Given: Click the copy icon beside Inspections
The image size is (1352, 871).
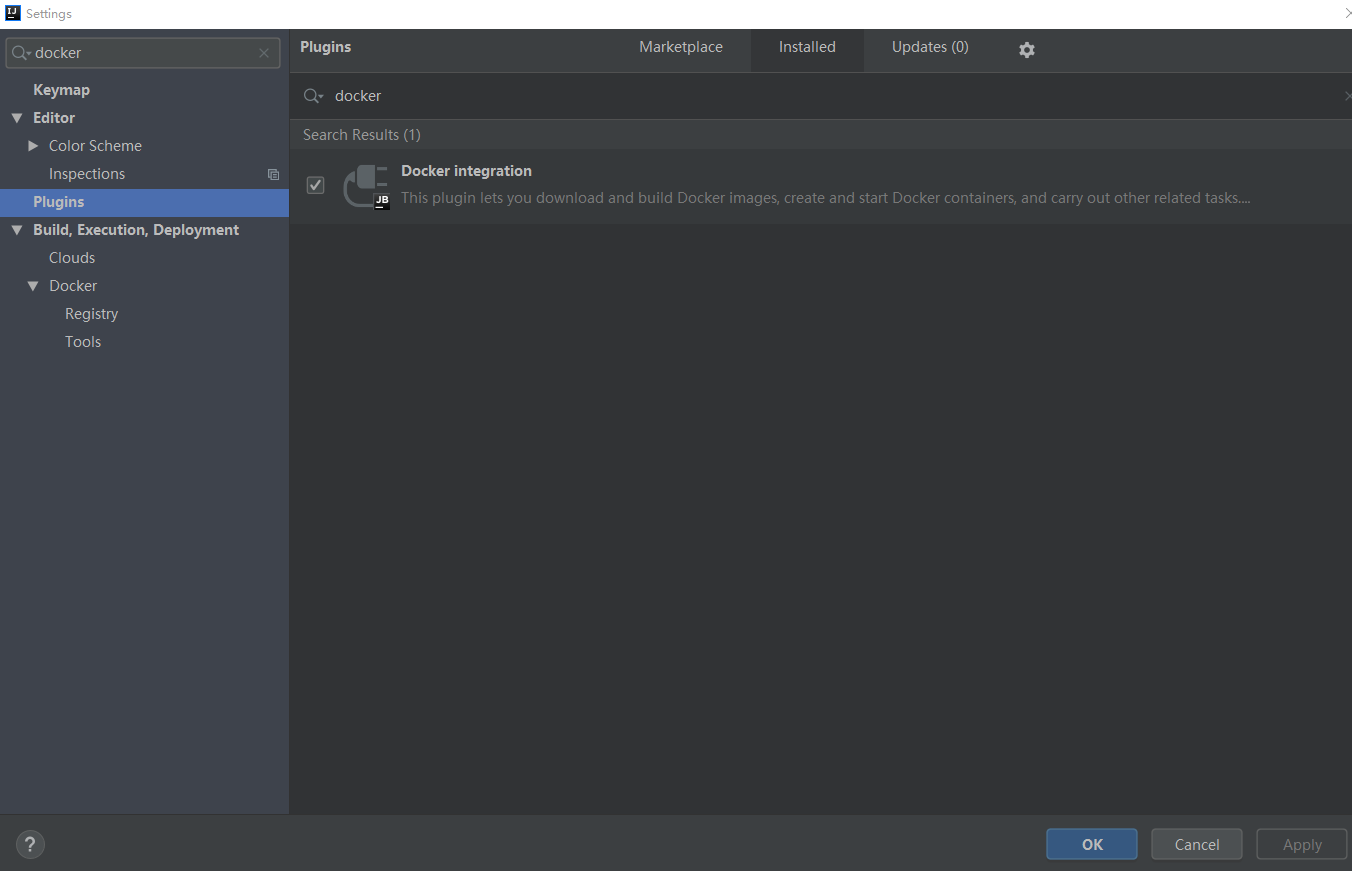Looking at the screenshot, I should [273, 174].
